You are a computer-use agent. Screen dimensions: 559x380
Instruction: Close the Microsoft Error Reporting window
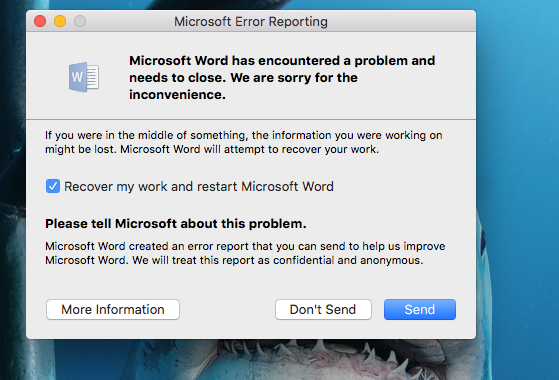coord(40,21)
